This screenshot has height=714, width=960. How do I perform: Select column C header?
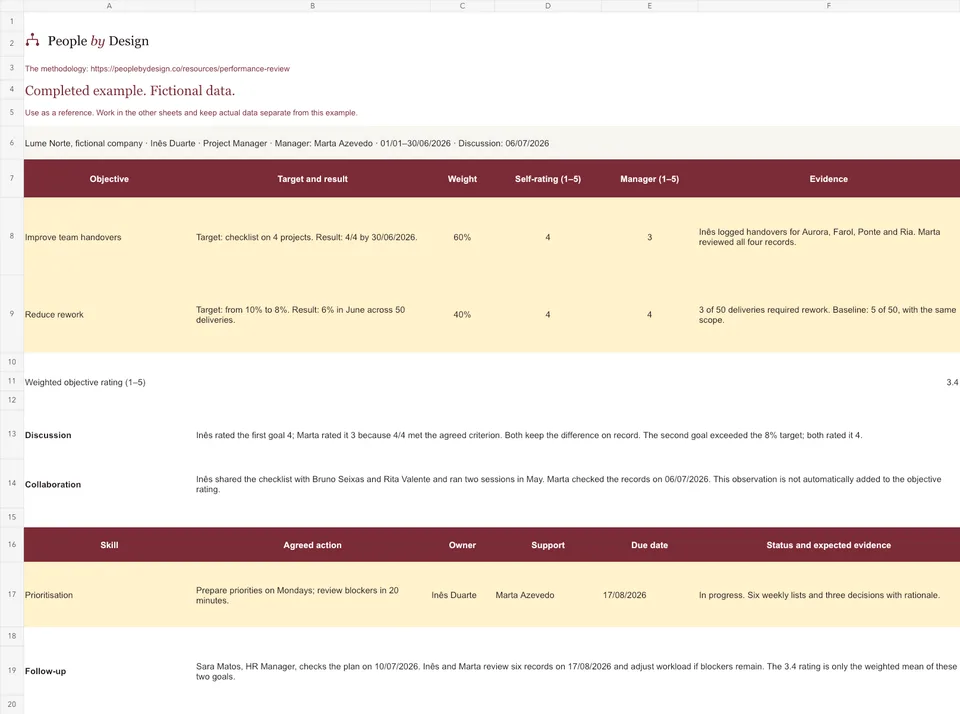click(x=462, y=6)
